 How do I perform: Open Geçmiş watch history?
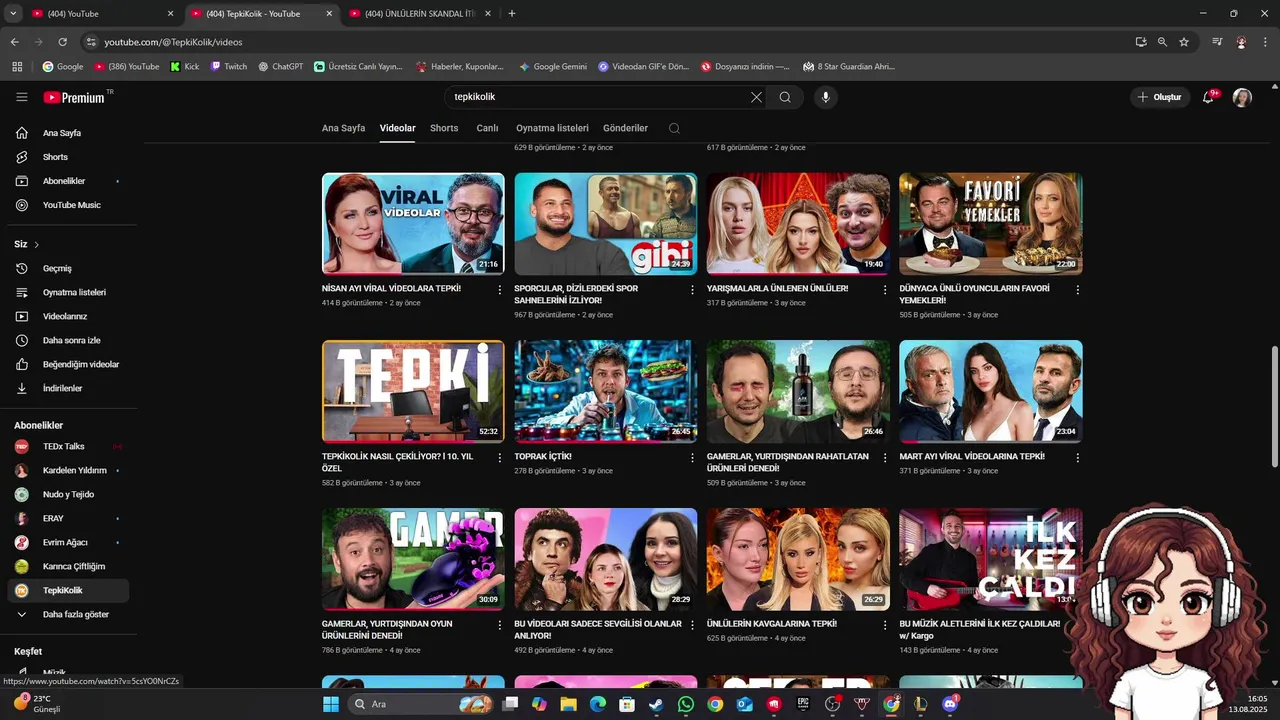pyautogui.click(x=69, y=268)
